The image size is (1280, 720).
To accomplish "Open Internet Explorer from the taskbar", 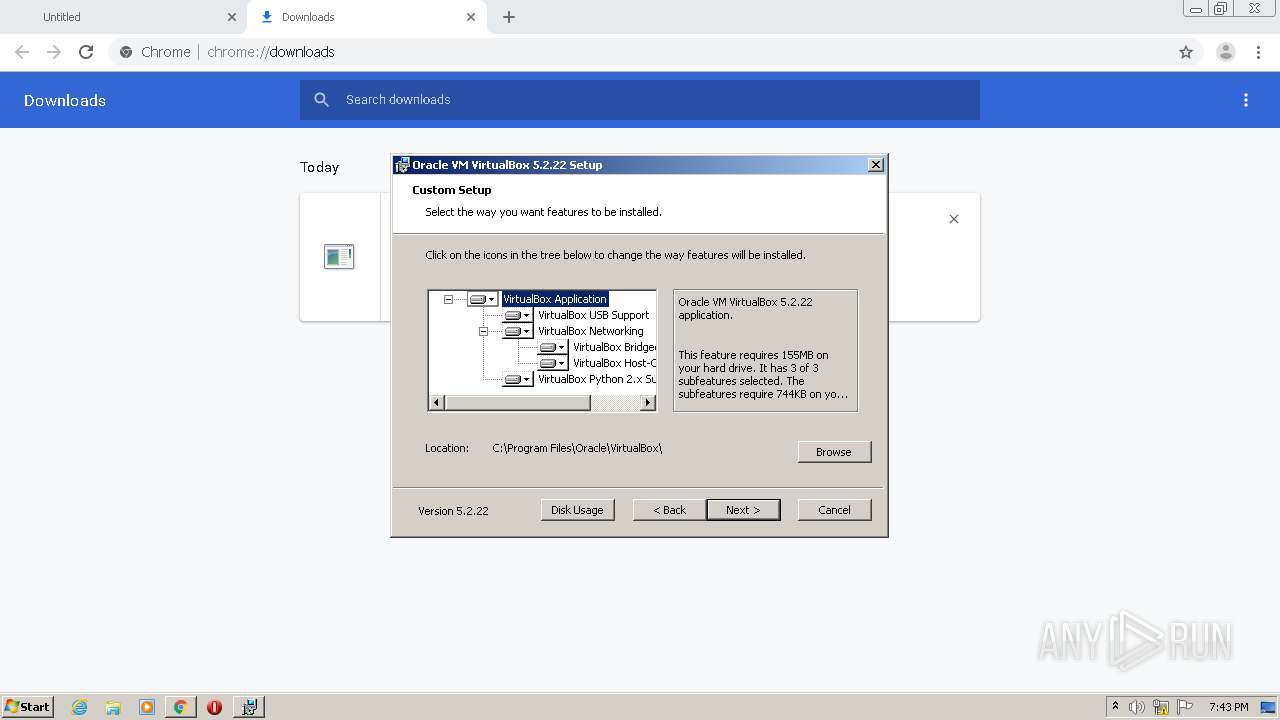I will tap(80, 707).
